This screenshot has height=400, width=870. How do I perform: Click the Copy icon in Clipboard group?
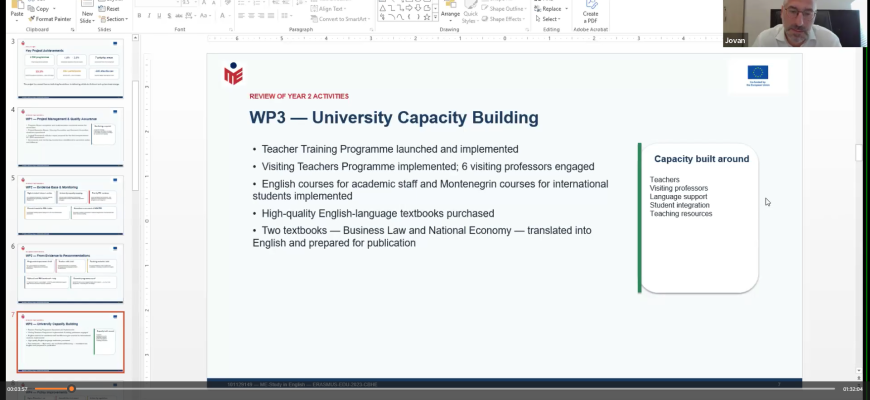pos(31,9)
